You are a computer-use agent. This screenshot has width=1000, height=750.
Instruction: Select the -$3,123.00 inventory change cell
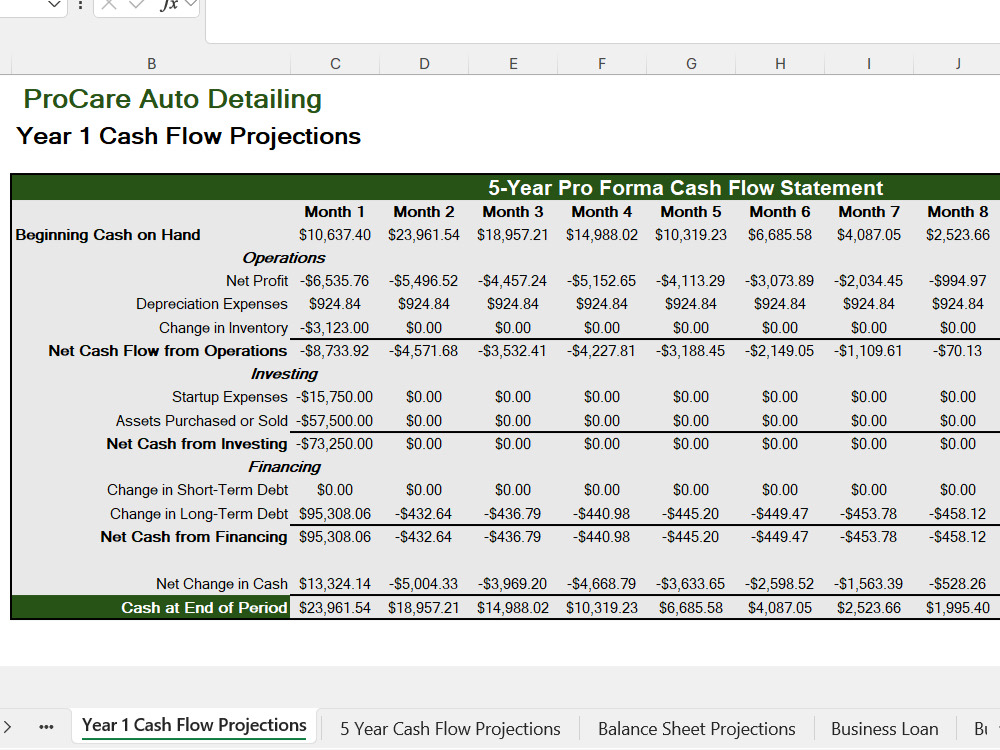pos(335,328)
